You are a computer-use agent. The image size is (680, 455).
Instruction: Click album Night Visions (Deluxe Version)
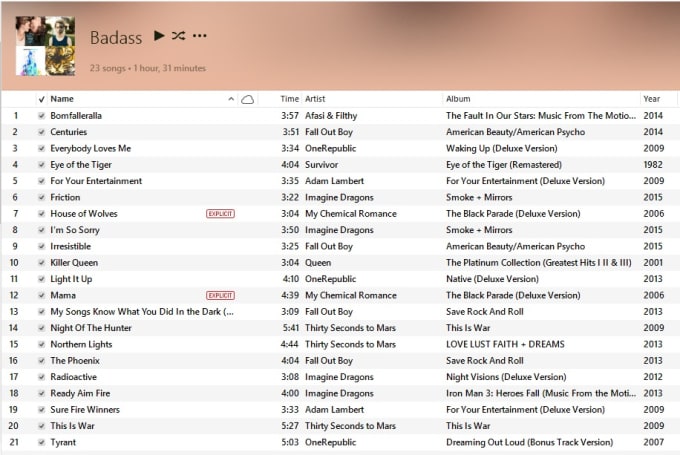pos(506,377)
